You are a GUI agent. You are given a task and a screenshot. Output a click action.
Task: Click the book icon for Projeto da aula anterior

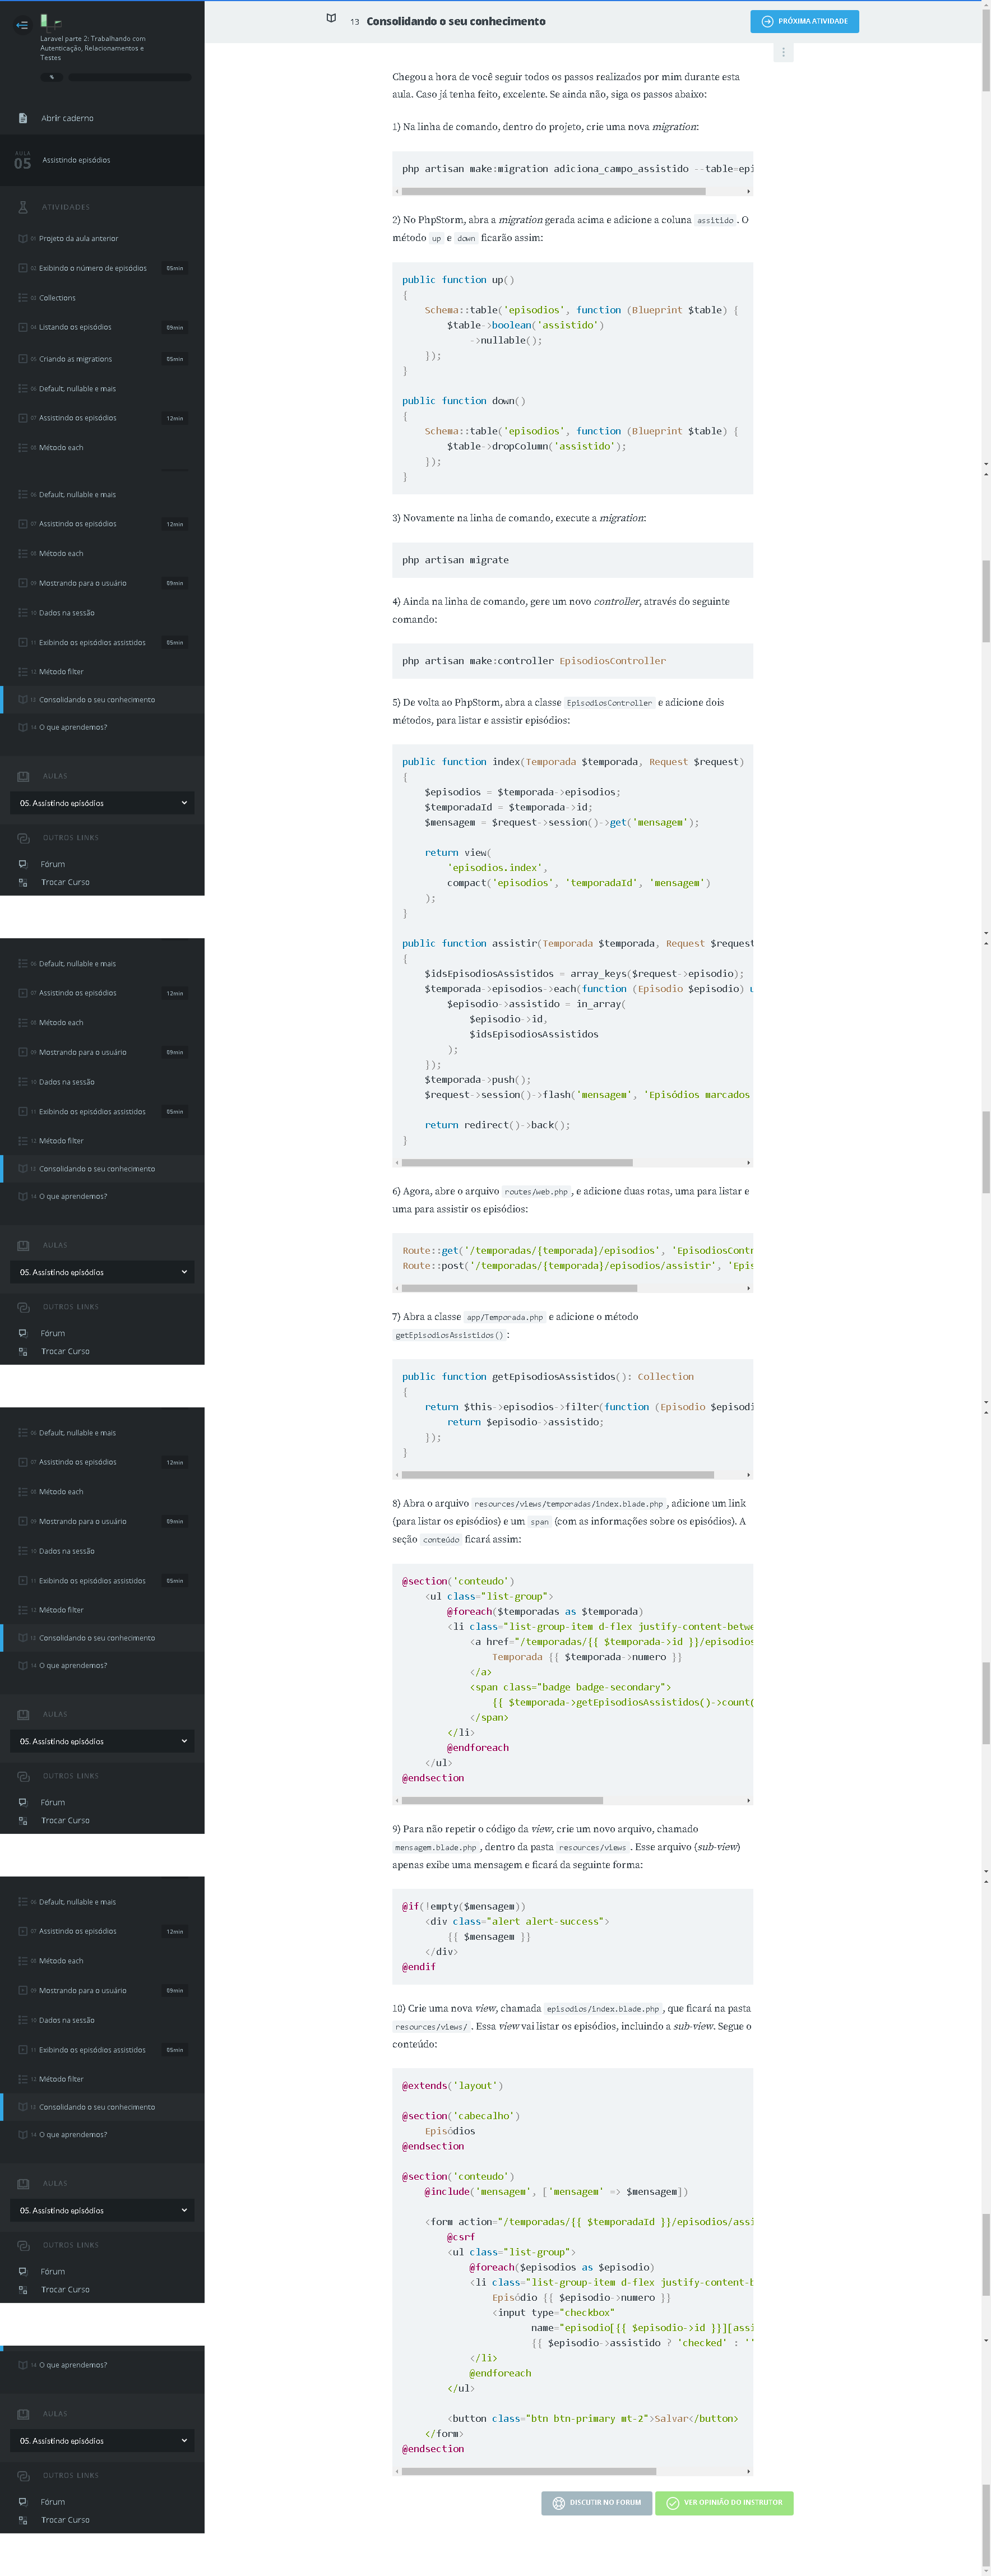coord(23,239)
